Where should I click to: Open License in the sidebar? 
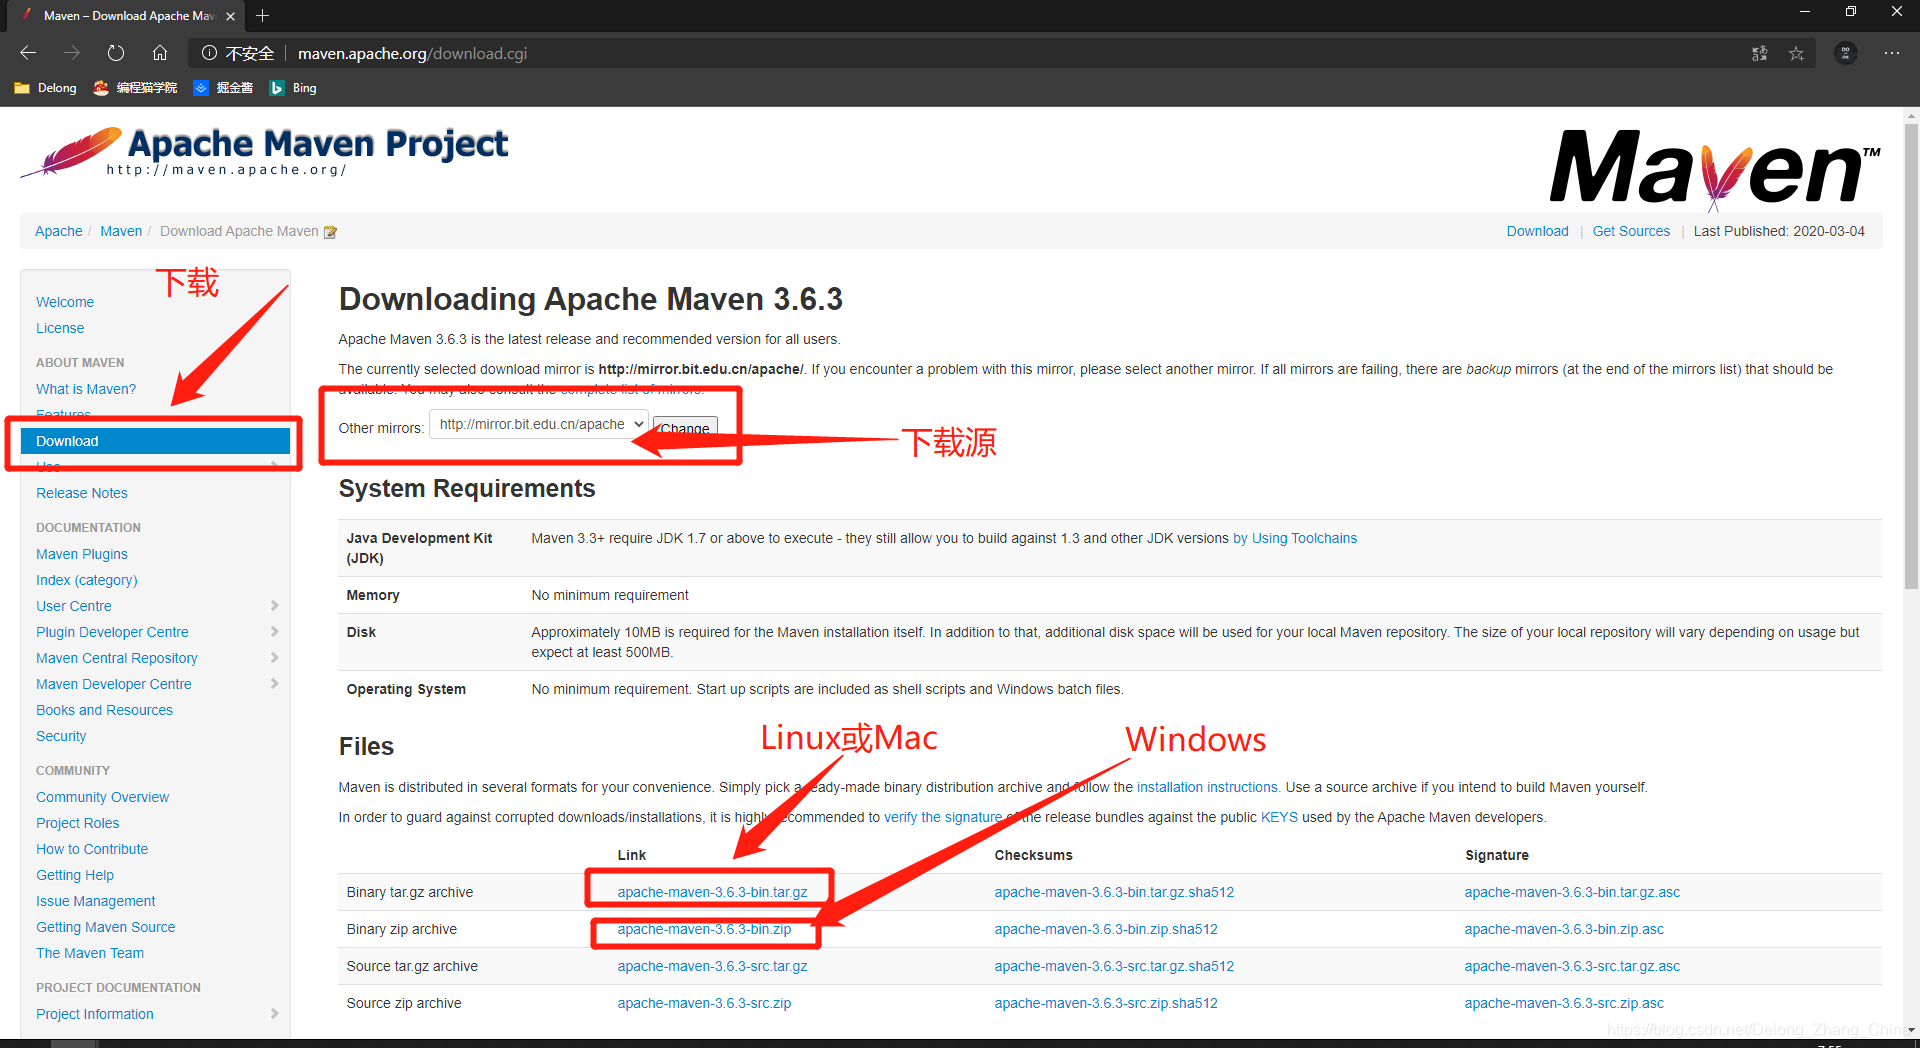pos(60,328)
